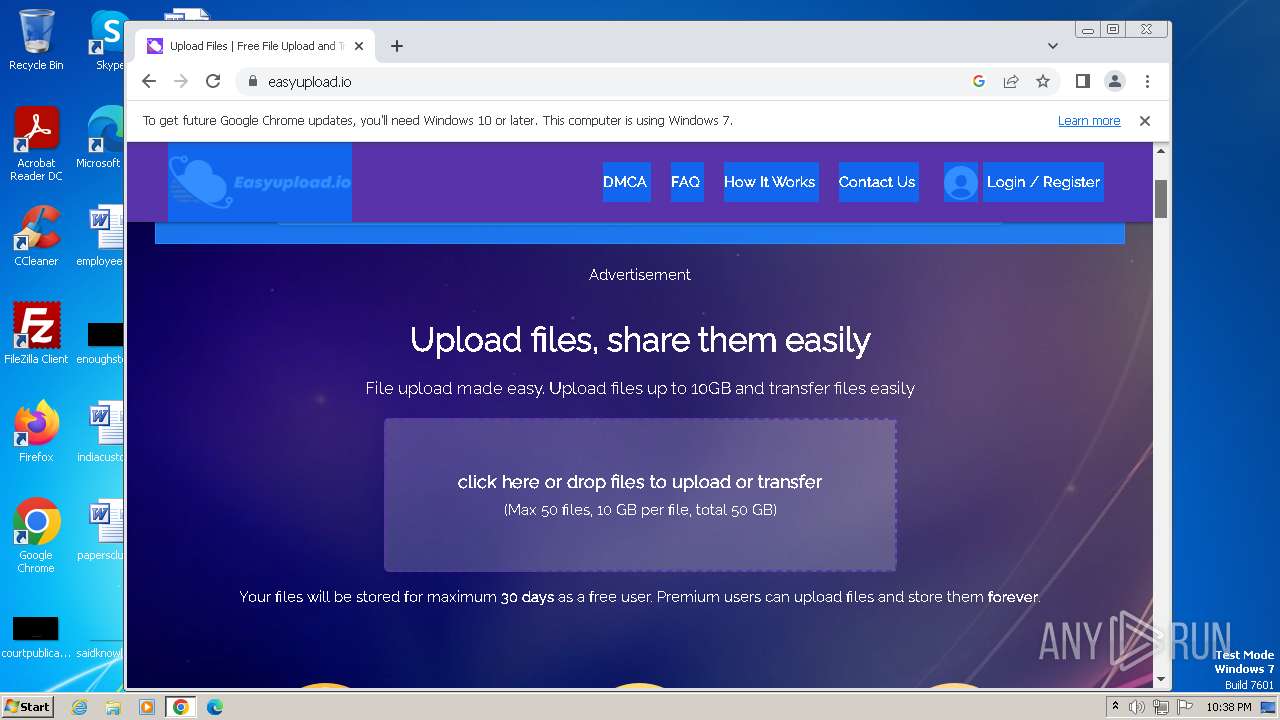Open the How It Works page
Viewport: 1280px width, 720px height.
pyautogui.click(x=770, y=182)
